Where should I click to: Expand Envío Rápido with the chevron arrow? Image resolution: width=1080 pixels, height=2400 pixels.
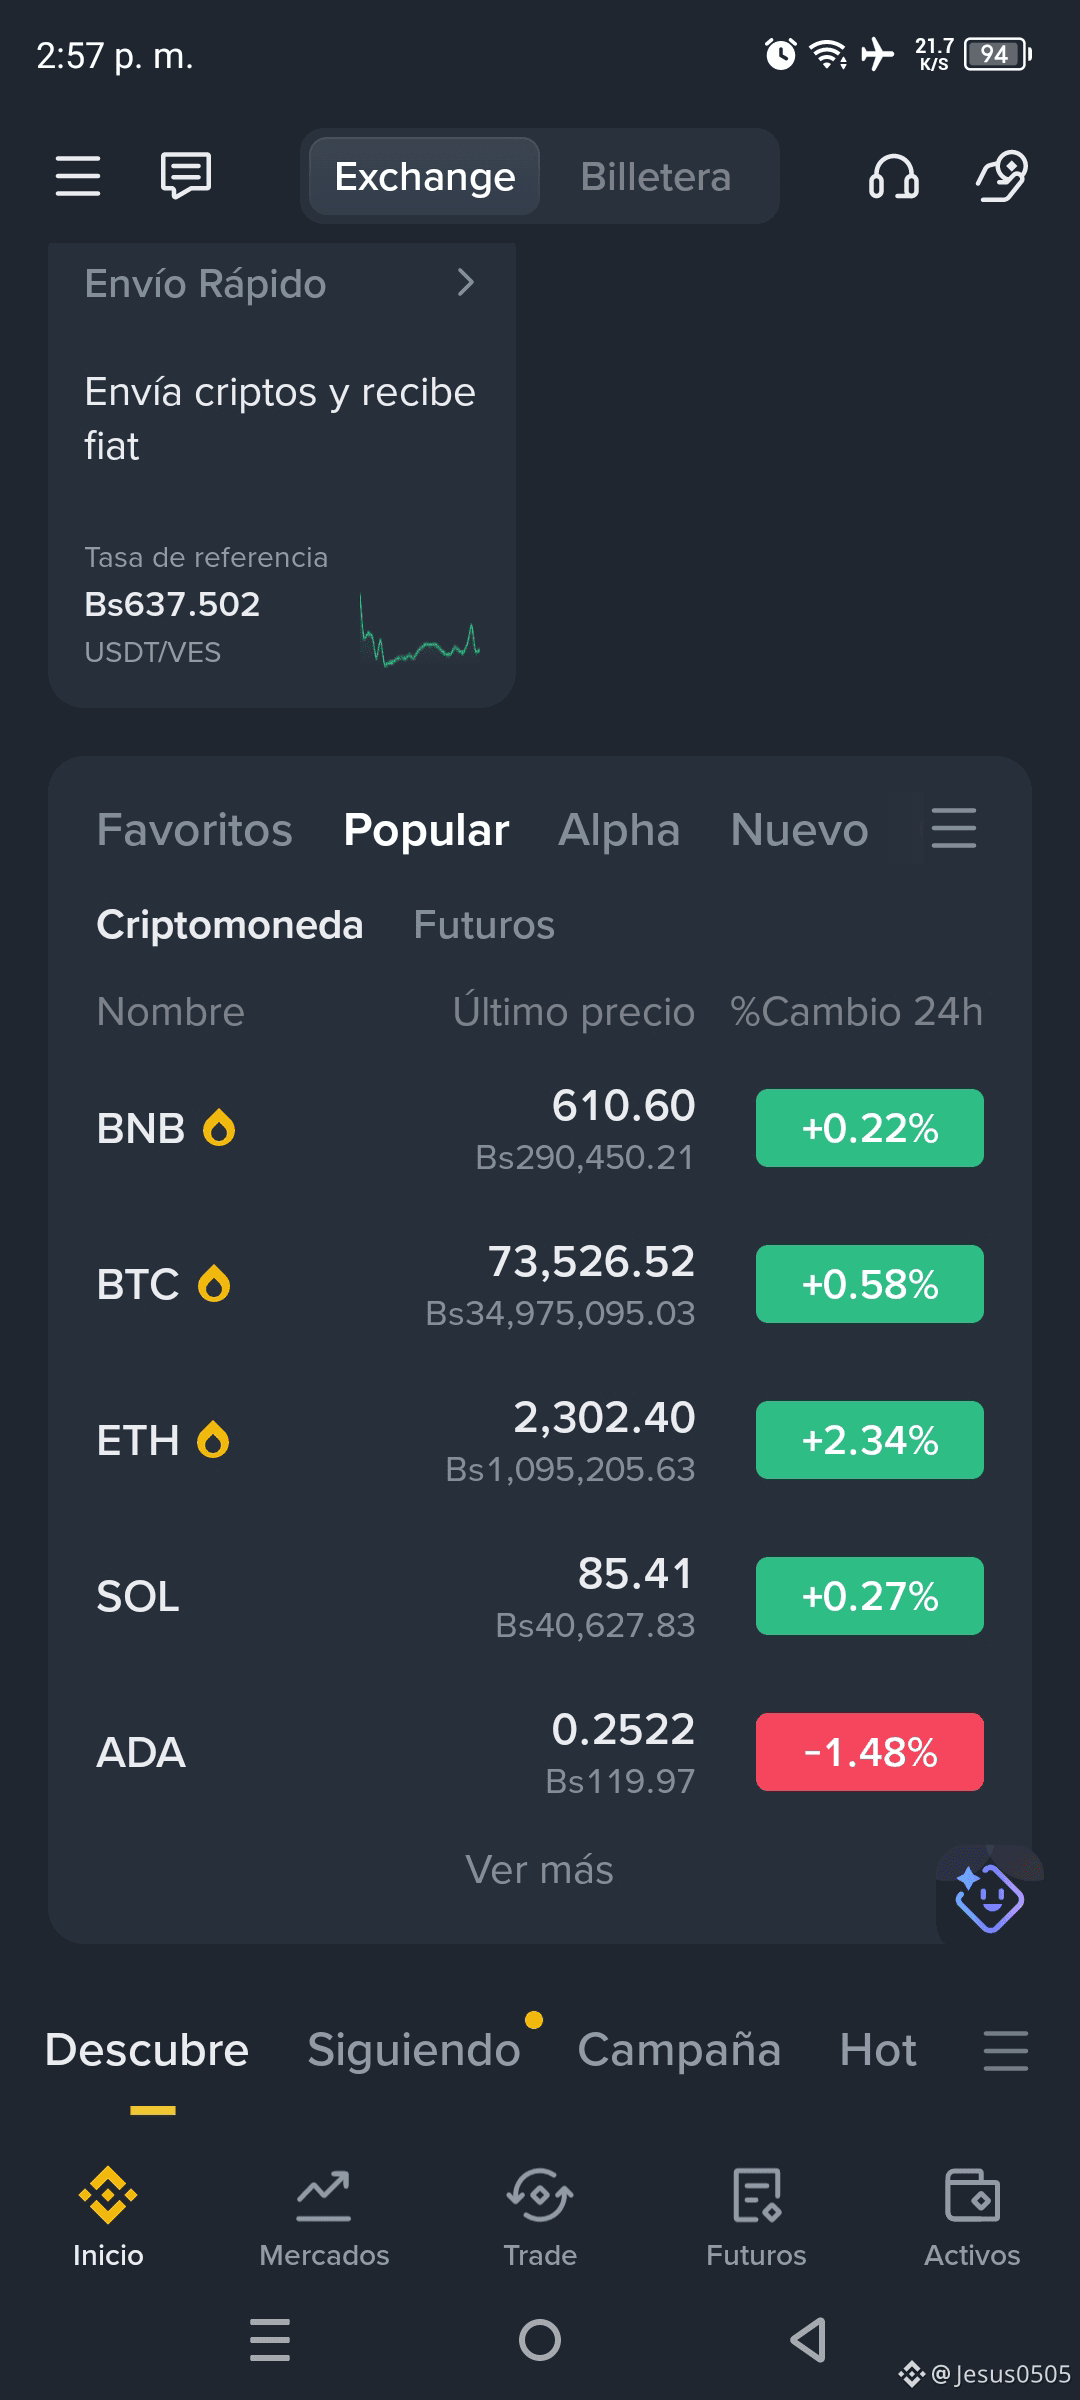pyautogui.click(x=465, y=283)
